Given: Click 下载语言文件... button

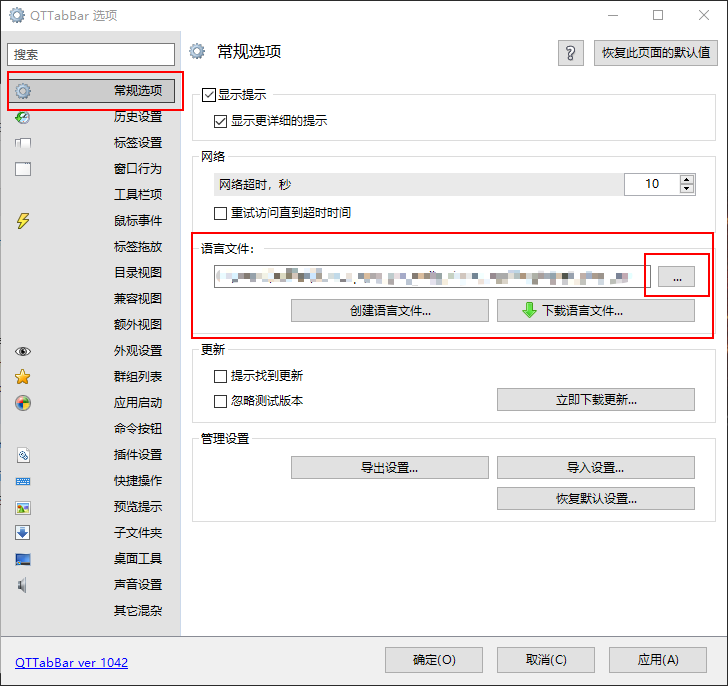Looking at the screenshot, I should 596,311.
